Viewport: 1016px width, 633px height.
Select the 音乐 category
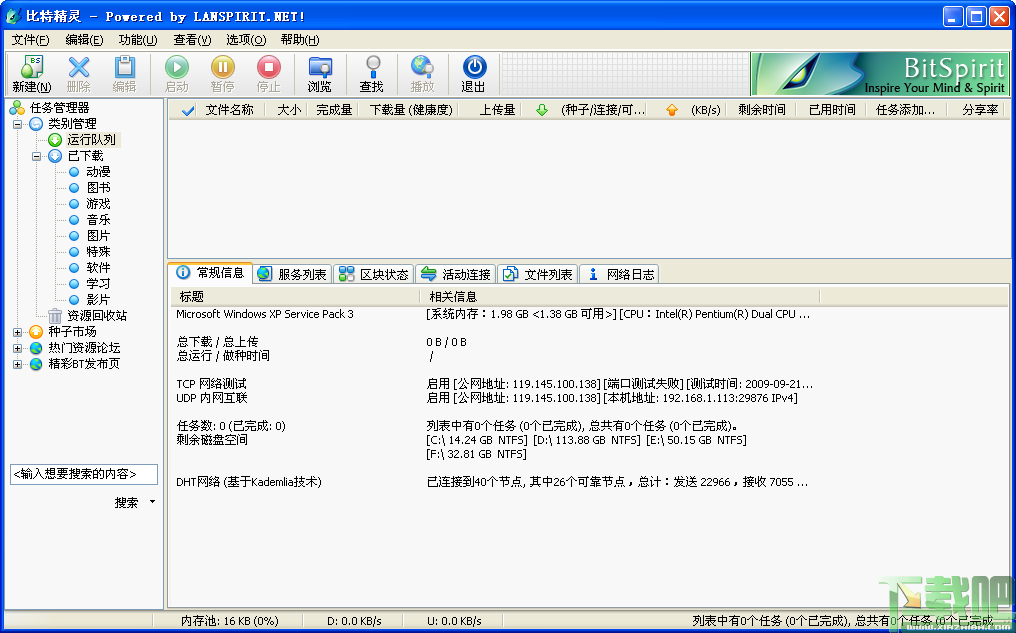(98, 220)
